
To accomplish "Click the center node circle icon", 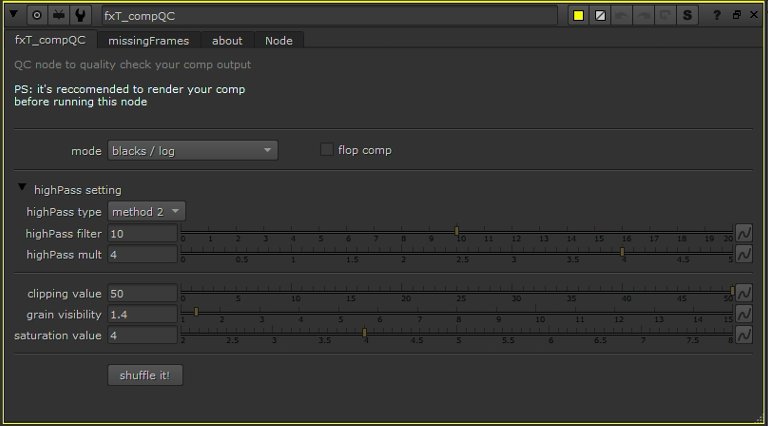I will (x=37, y=16).
